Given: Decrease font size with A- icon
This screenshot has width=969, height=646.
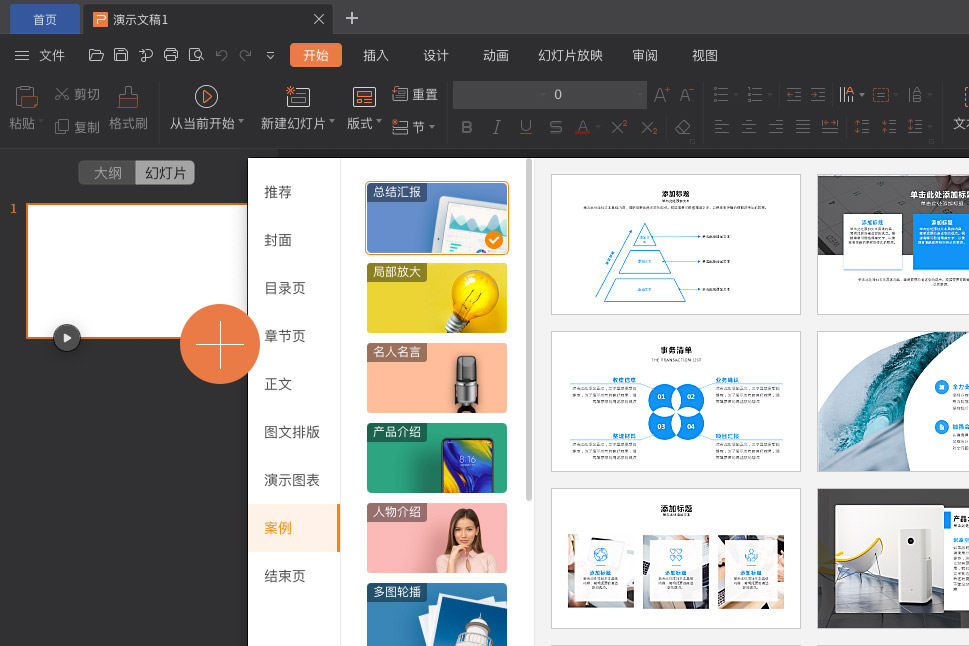Looking at the screenshot, I should pos(687,95).
